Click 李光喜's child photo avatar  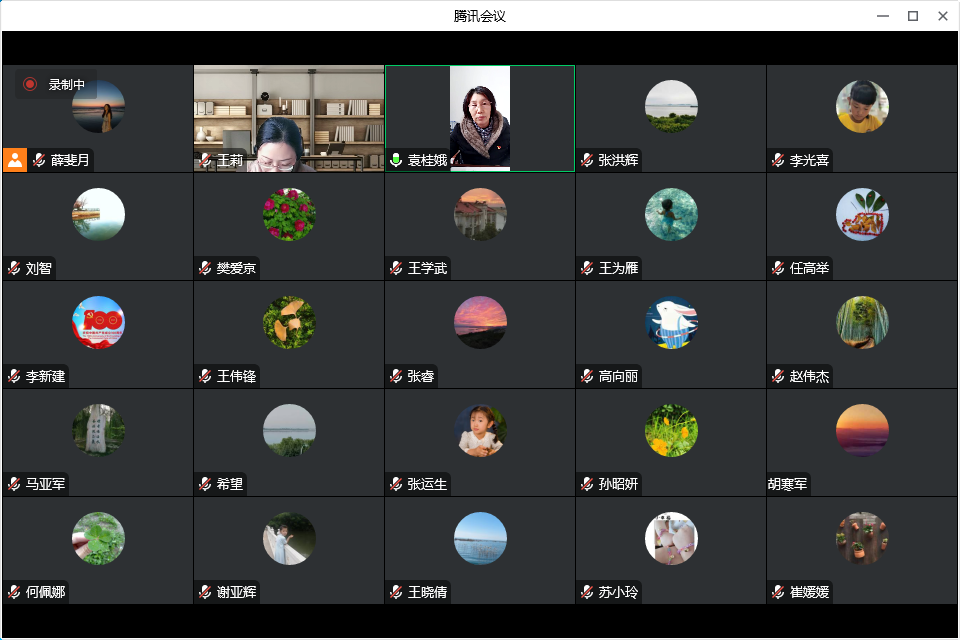pos(862,107)
